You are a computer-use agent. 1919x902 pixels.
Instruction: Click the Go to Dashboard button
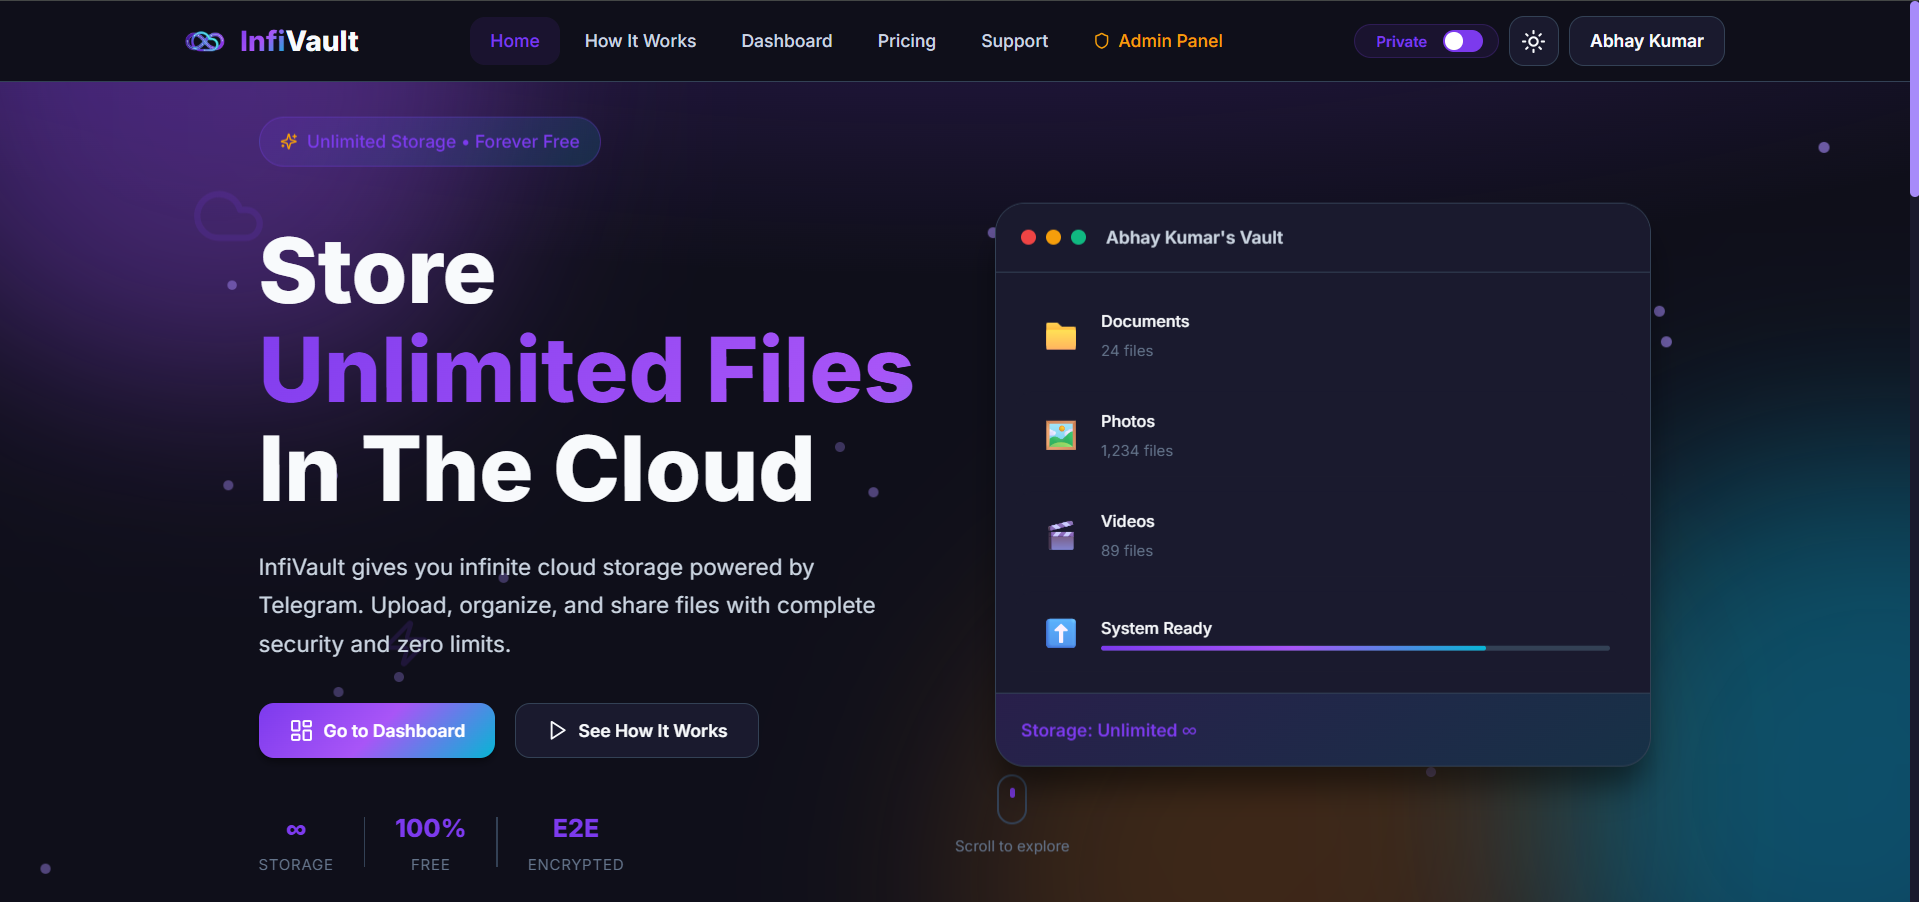click(377, 731)
